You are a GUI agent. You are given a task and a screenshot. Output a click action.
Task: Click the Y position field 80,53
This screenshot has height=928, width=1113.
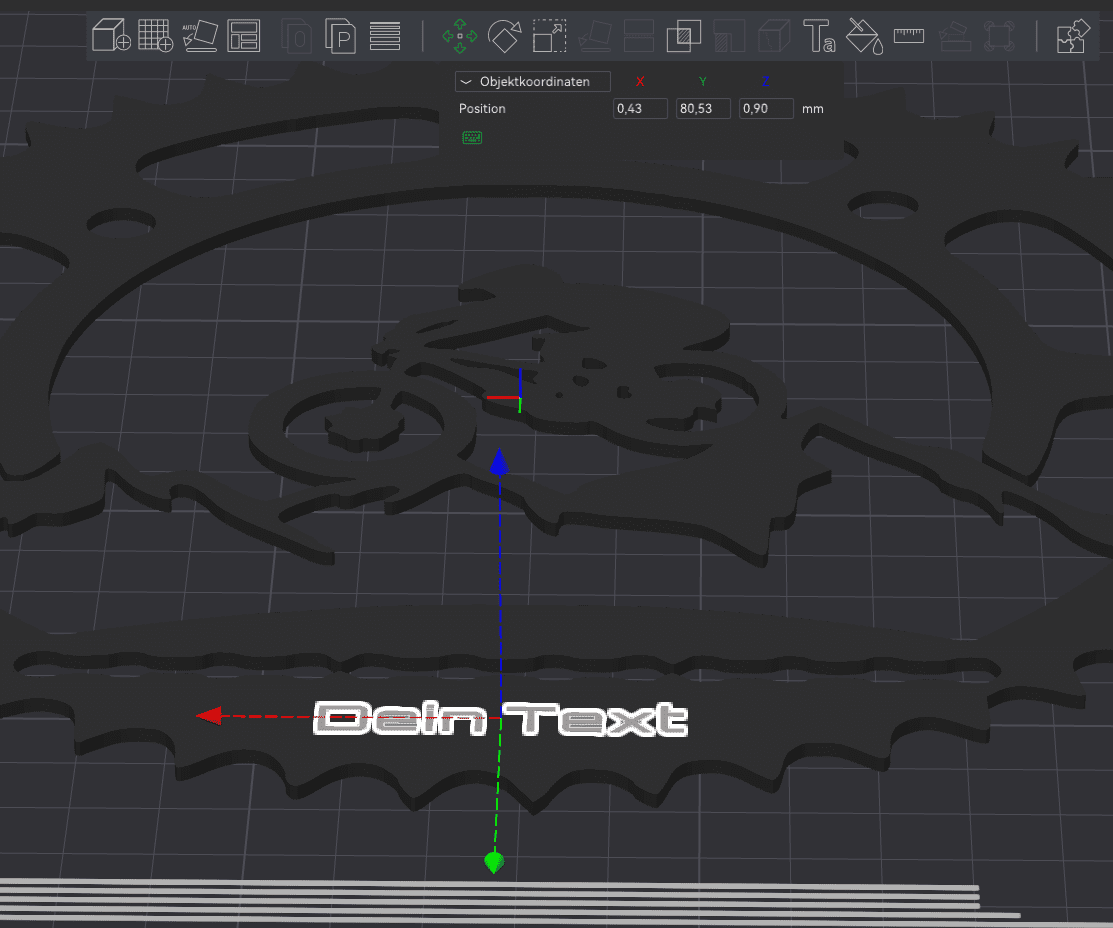tap(703, 109)
